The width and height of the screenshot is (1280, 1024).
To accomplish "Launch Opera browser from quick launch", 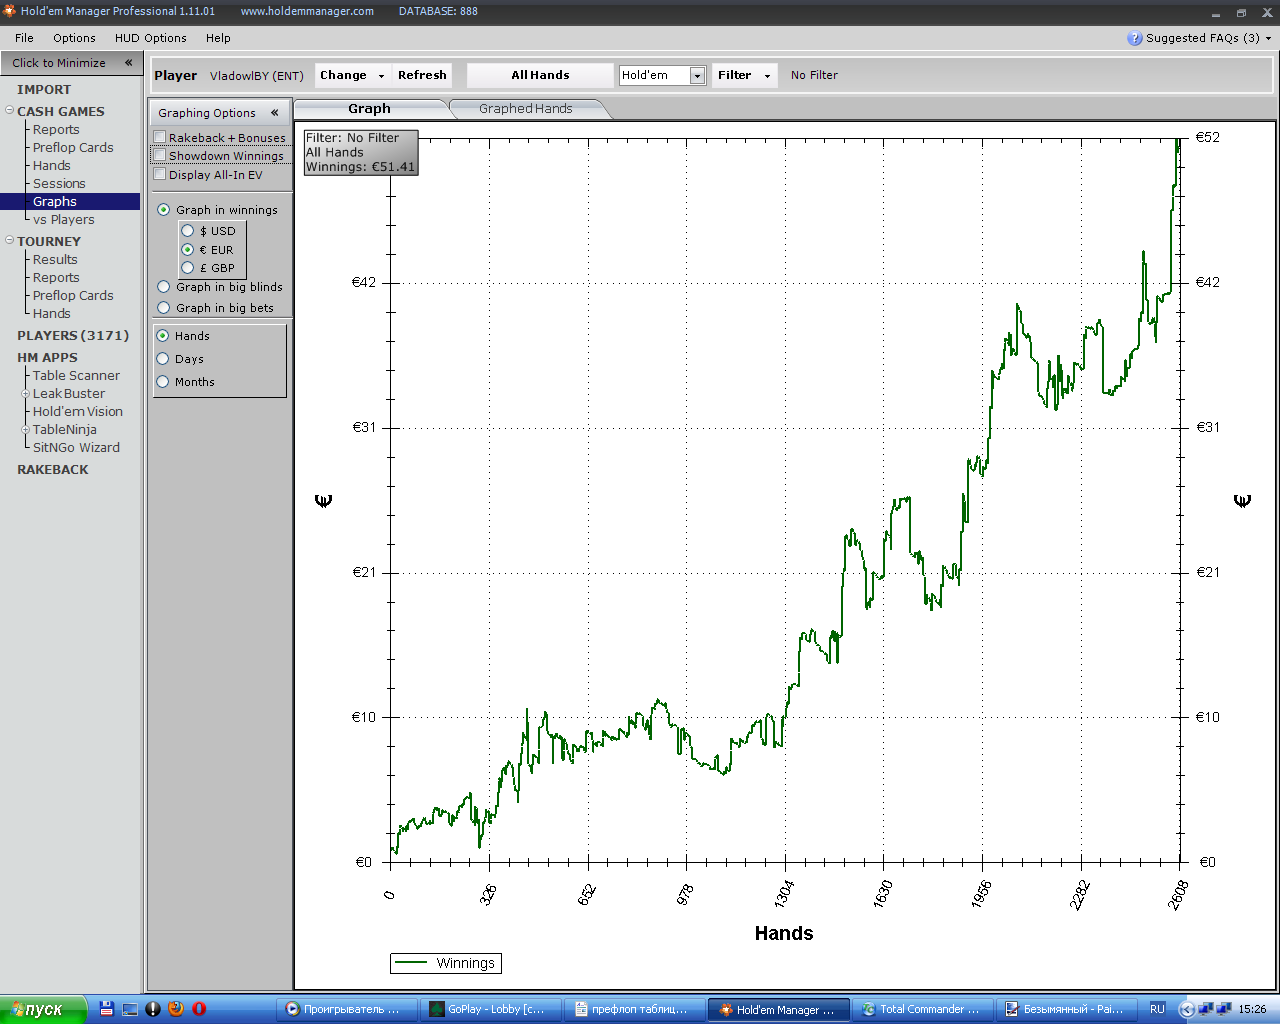I will 199,1009.
